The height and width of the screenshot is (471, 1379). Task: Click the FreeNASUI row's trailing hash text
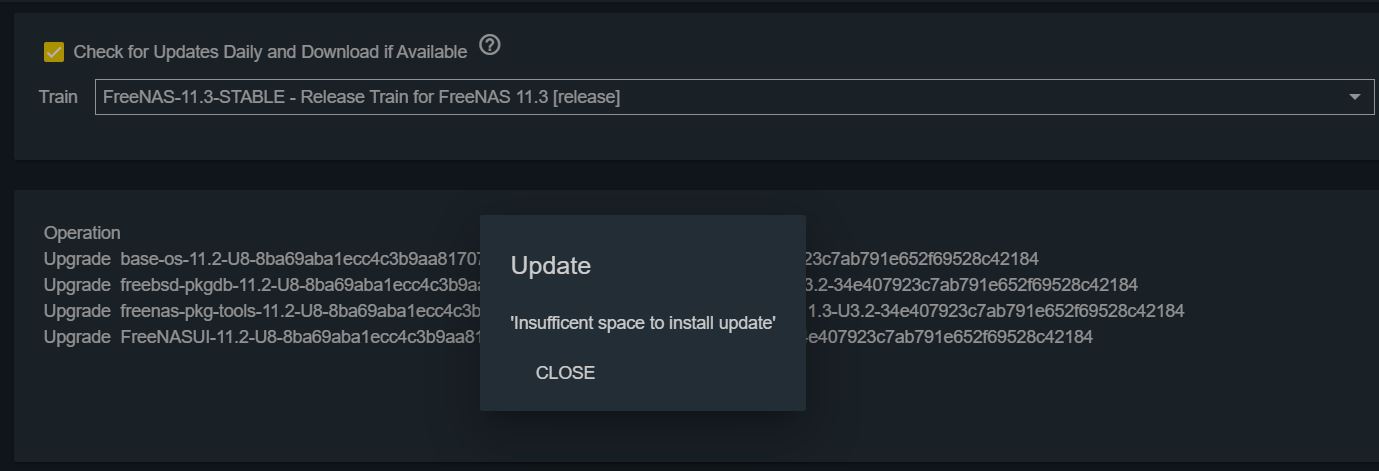coord(949,337)
